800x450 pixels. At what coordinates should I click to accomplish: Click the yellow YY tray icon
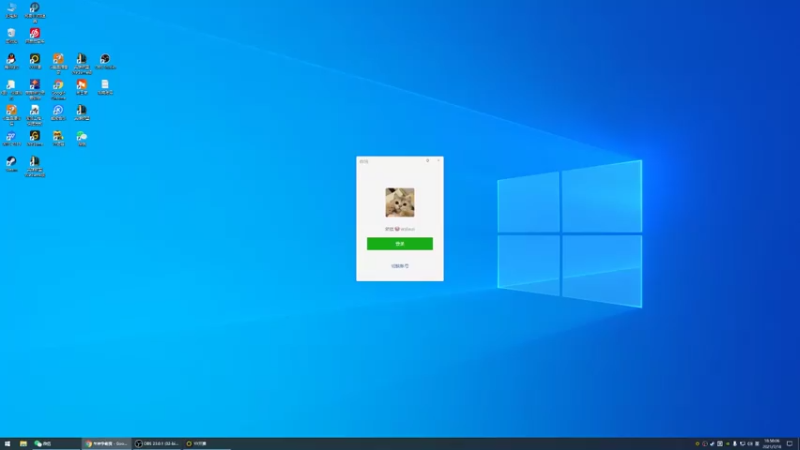coord(697,444)
